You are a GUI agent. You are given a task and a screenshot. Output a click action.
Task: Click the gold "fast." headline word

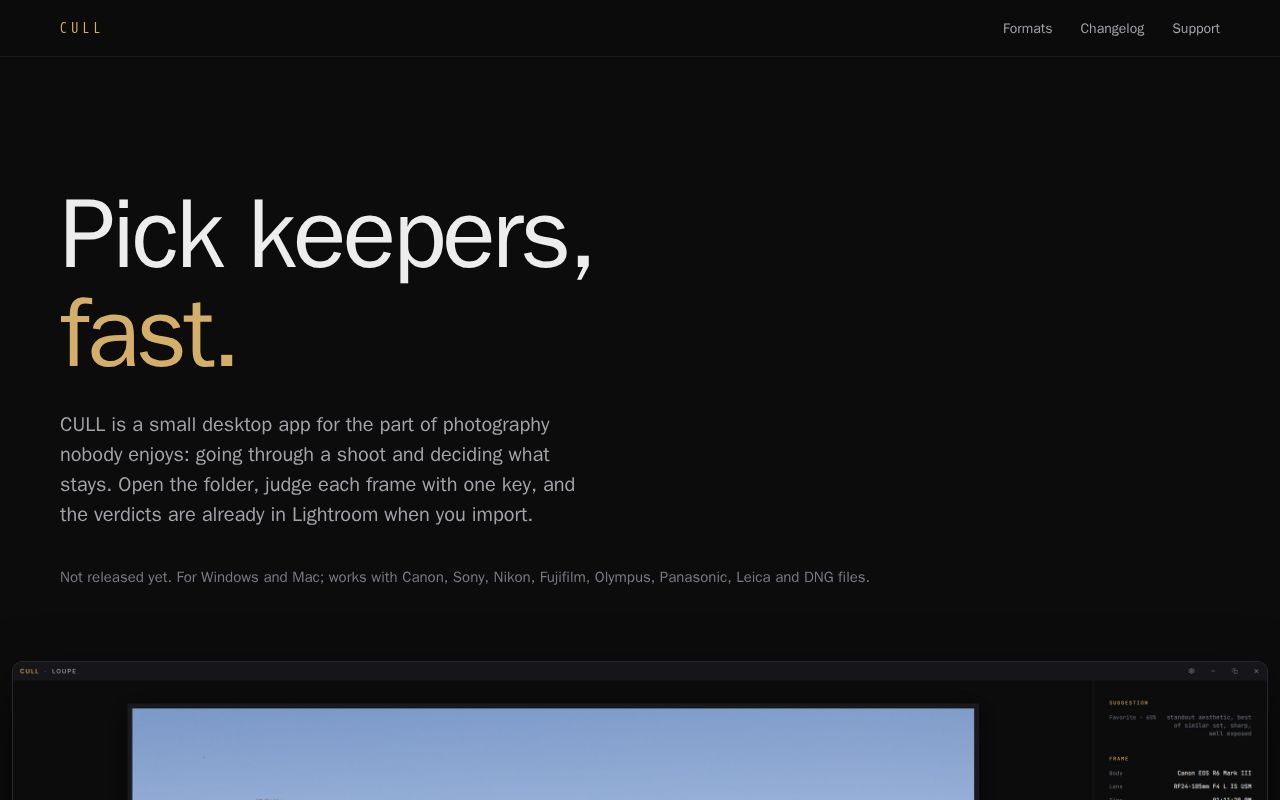(x=148, y=333)
